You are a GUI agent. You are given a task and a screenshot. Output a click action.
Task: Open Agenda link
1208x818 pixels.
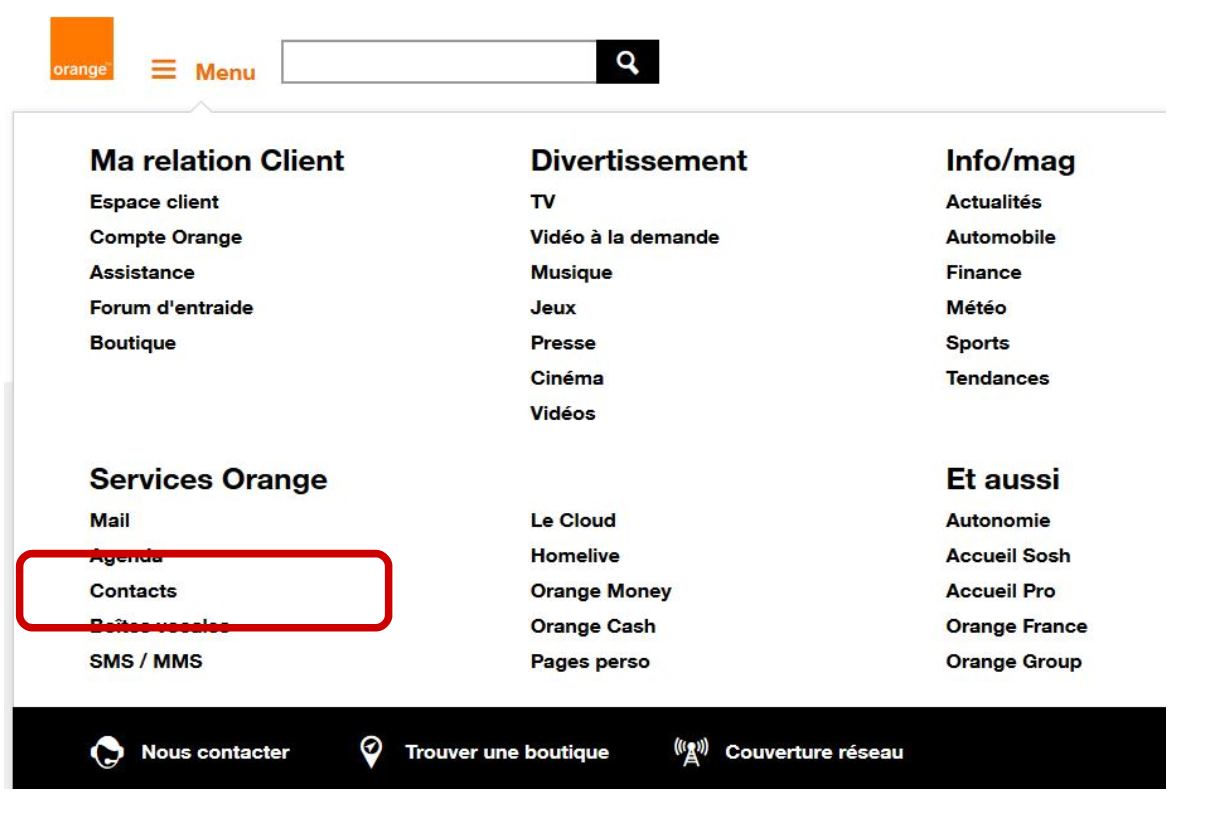tap(126, 556)
